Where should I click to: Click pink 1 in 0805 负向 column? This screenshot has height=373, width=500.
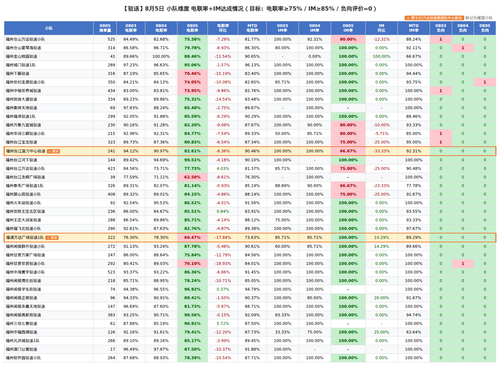coord(485,82)
